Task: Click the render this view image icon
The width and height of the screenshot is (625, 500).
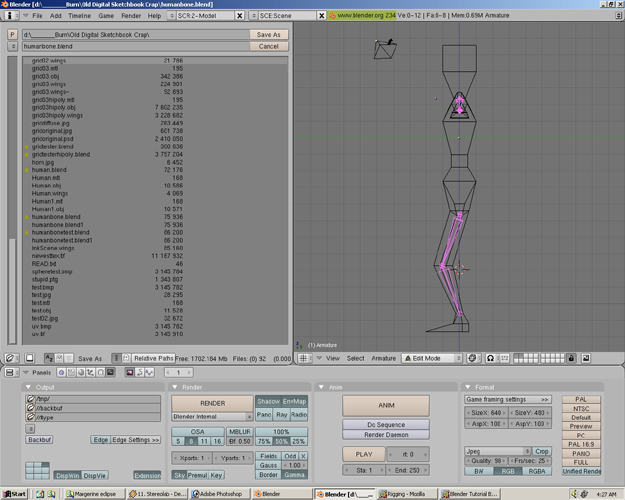Action: pos(586,358)
